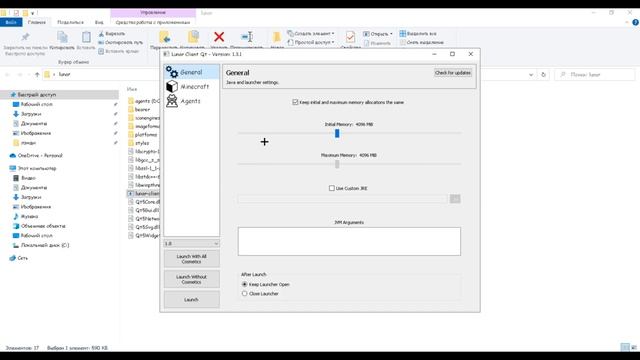Click the browse button beside custom JRE path
Screen dimensions: 640x360
(x=455, y=199)
